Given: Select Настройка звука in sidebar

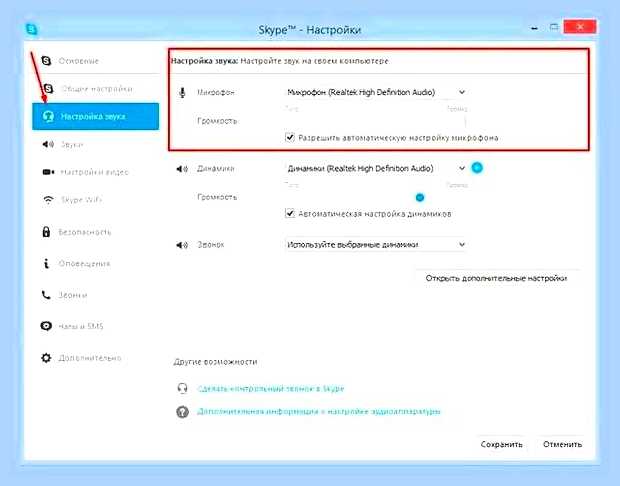Looking at the screenshot, I should click(96, 116).
